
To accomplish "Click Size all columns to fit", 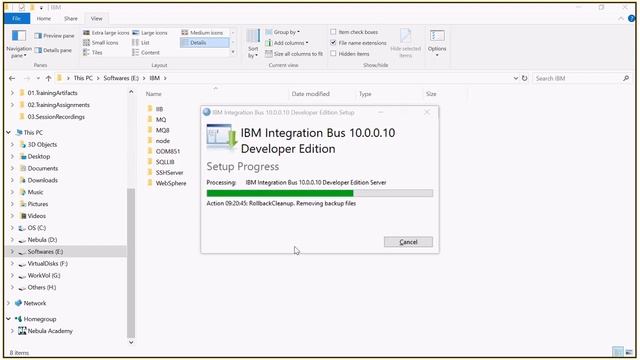I will click(x=294, y=54).
